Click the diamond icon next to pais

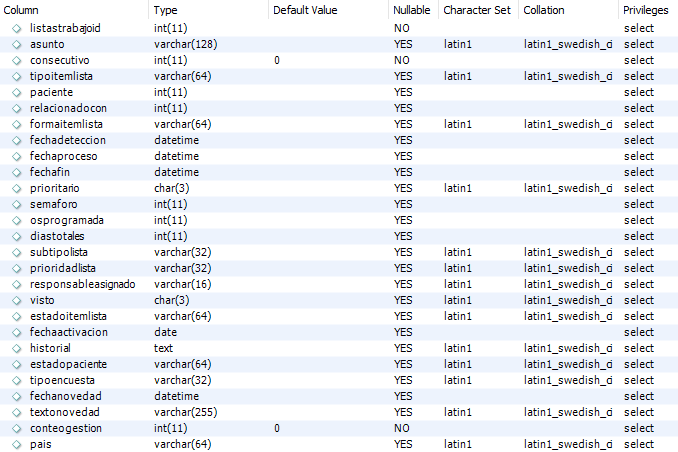16,445
